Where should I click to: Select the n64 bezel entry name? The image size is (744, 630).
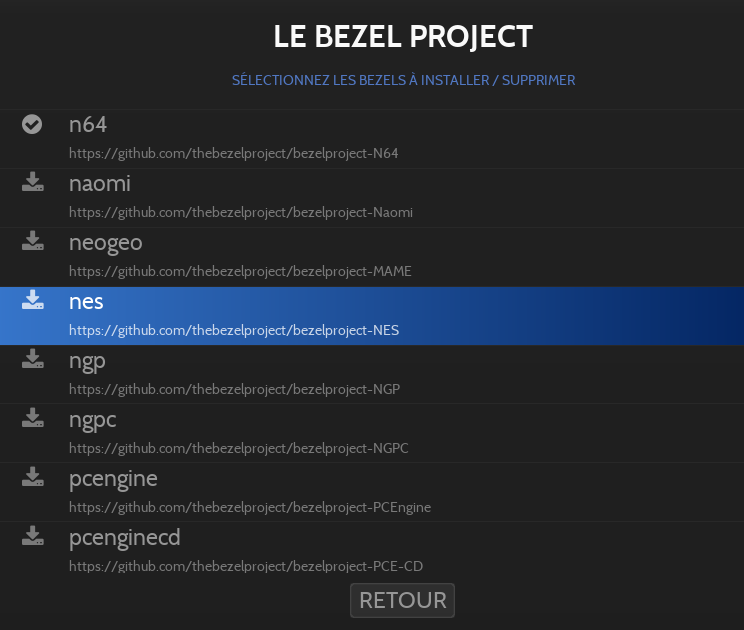[88, 125]
